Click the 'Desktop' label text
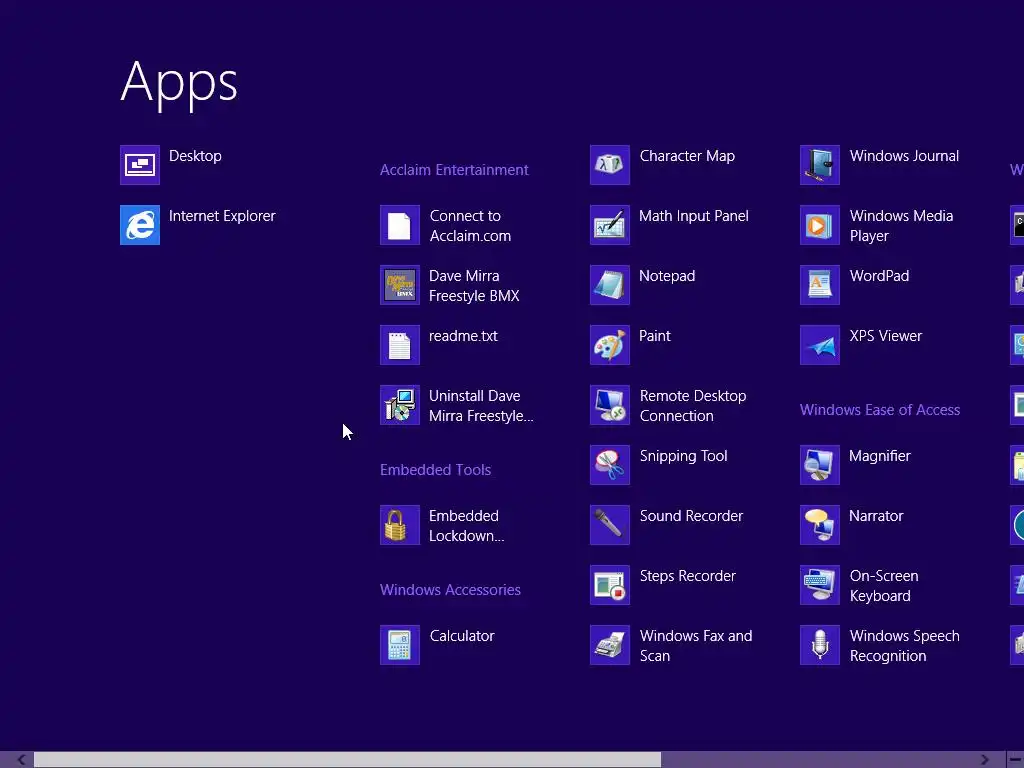 [195, 156]
